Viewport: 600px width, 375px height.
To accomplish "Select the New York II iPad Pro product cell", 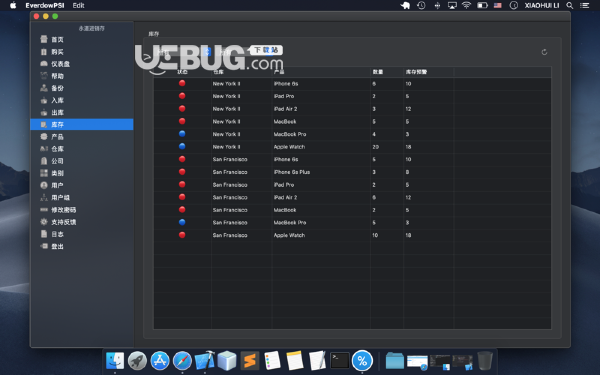I will [284, 96].
